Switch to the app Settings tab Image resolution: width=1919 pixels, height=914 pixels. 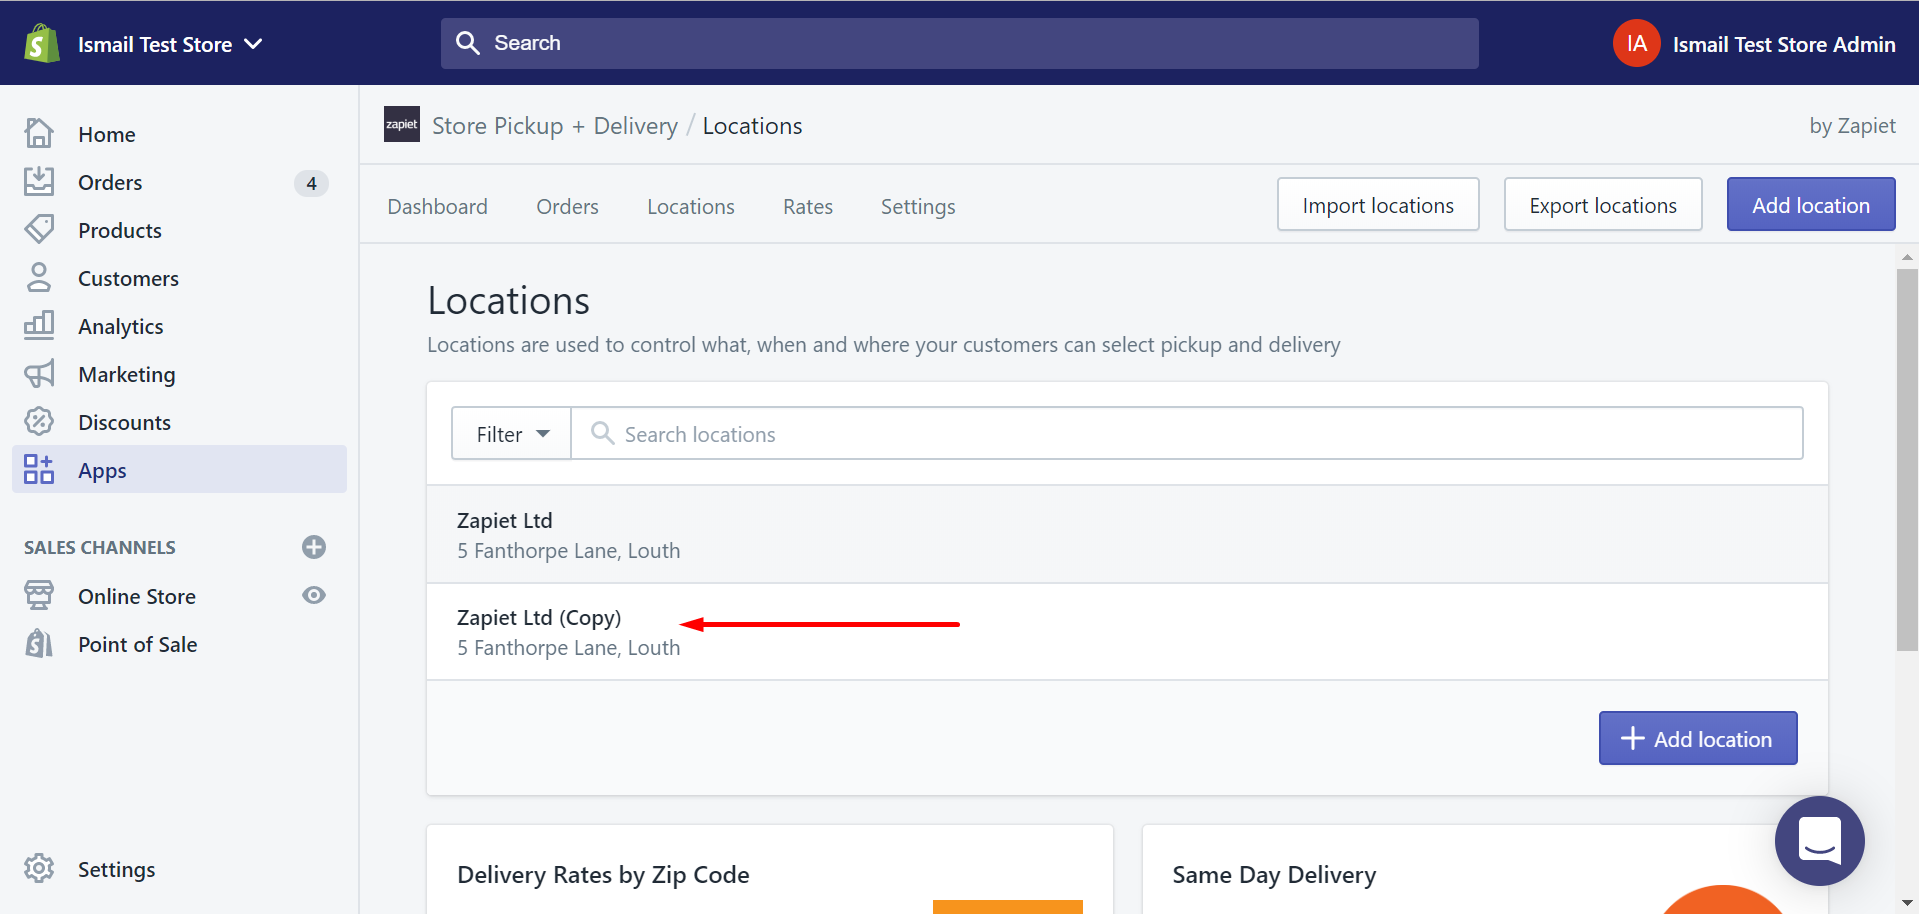point(918,206)
